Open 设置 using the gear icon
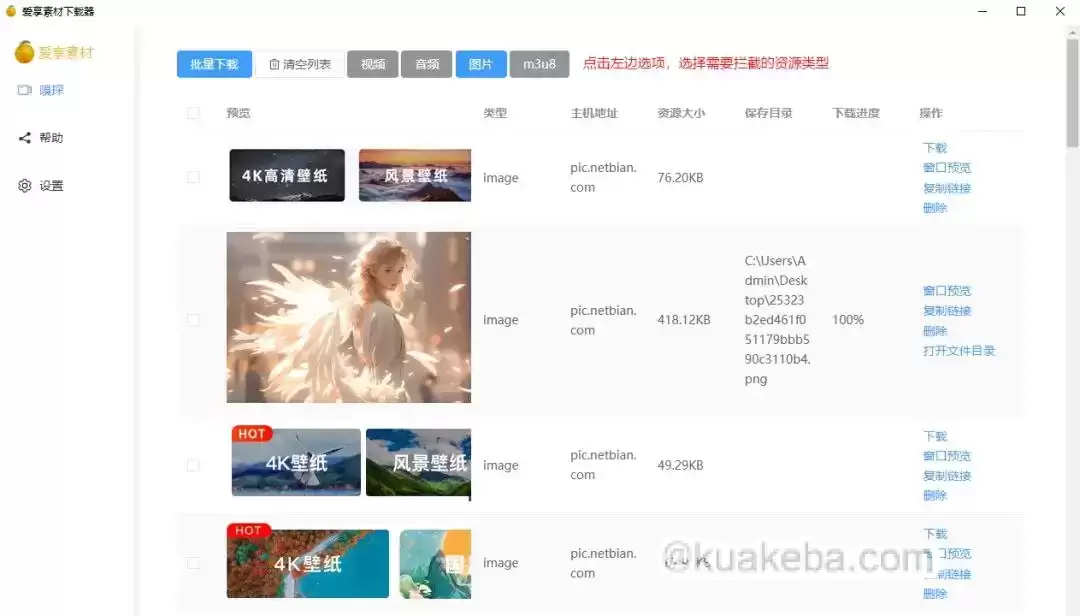 click(25, 184)
